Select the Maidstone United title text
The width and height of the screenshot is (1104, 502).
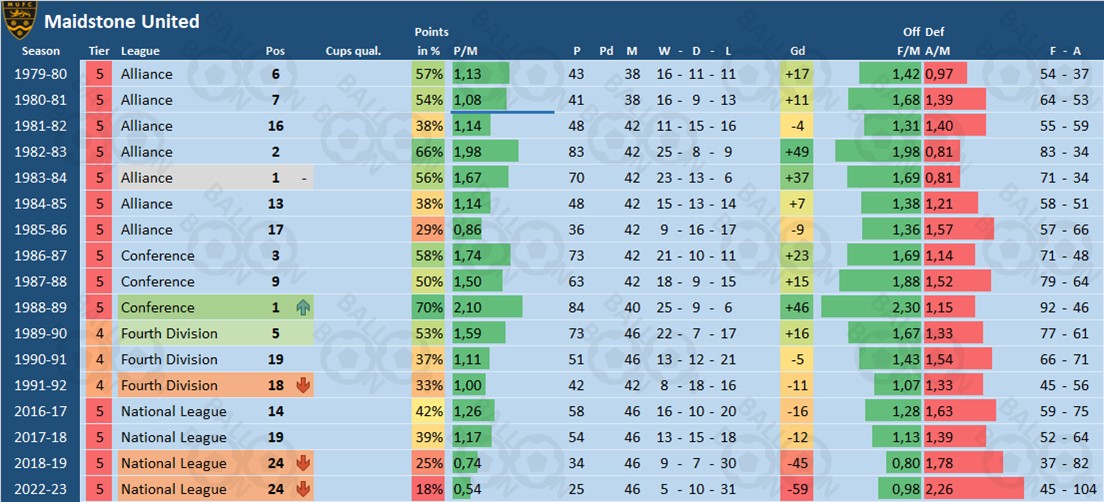pyautogui.click(x=122, y=22)
